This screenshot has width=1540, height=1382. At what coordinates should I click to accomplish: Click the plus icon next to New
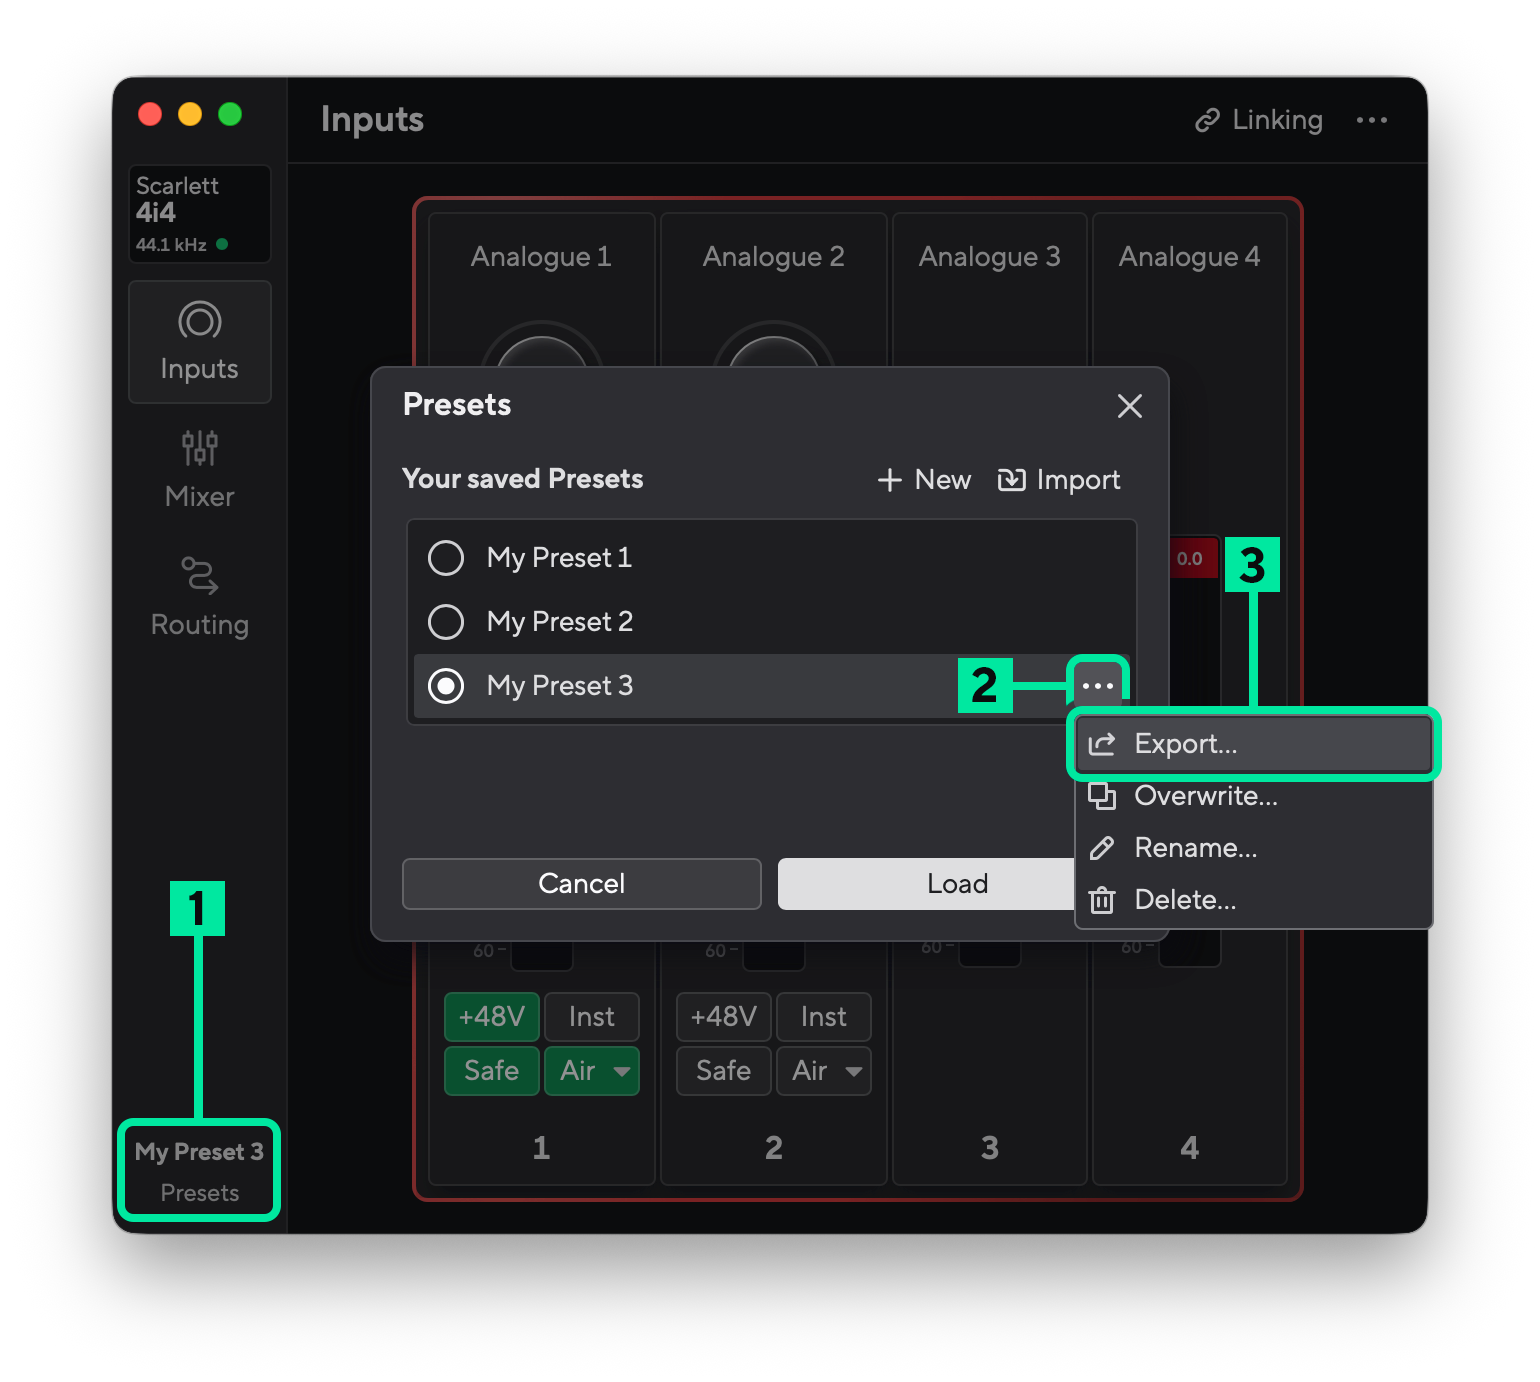pos(890,480)
